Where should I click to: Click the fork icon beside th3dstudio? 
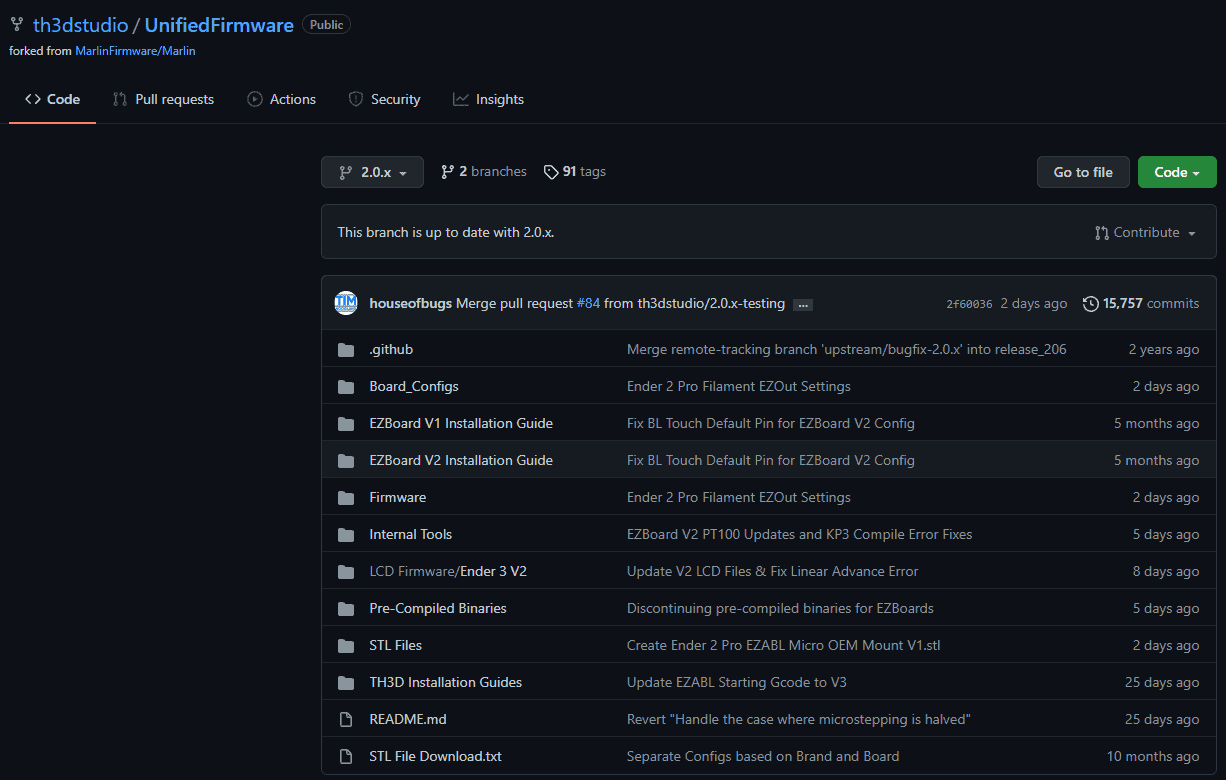click(x=17, y=25)
